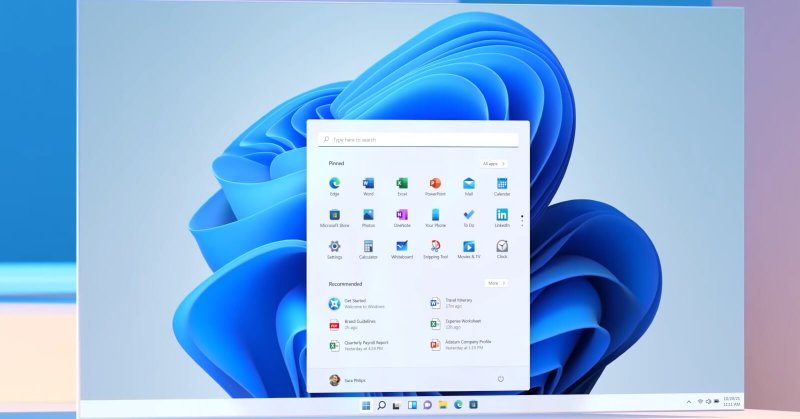Click the power button in Start menu
The width and height of the screenshot is (800, 419).
tap(501, 379)
